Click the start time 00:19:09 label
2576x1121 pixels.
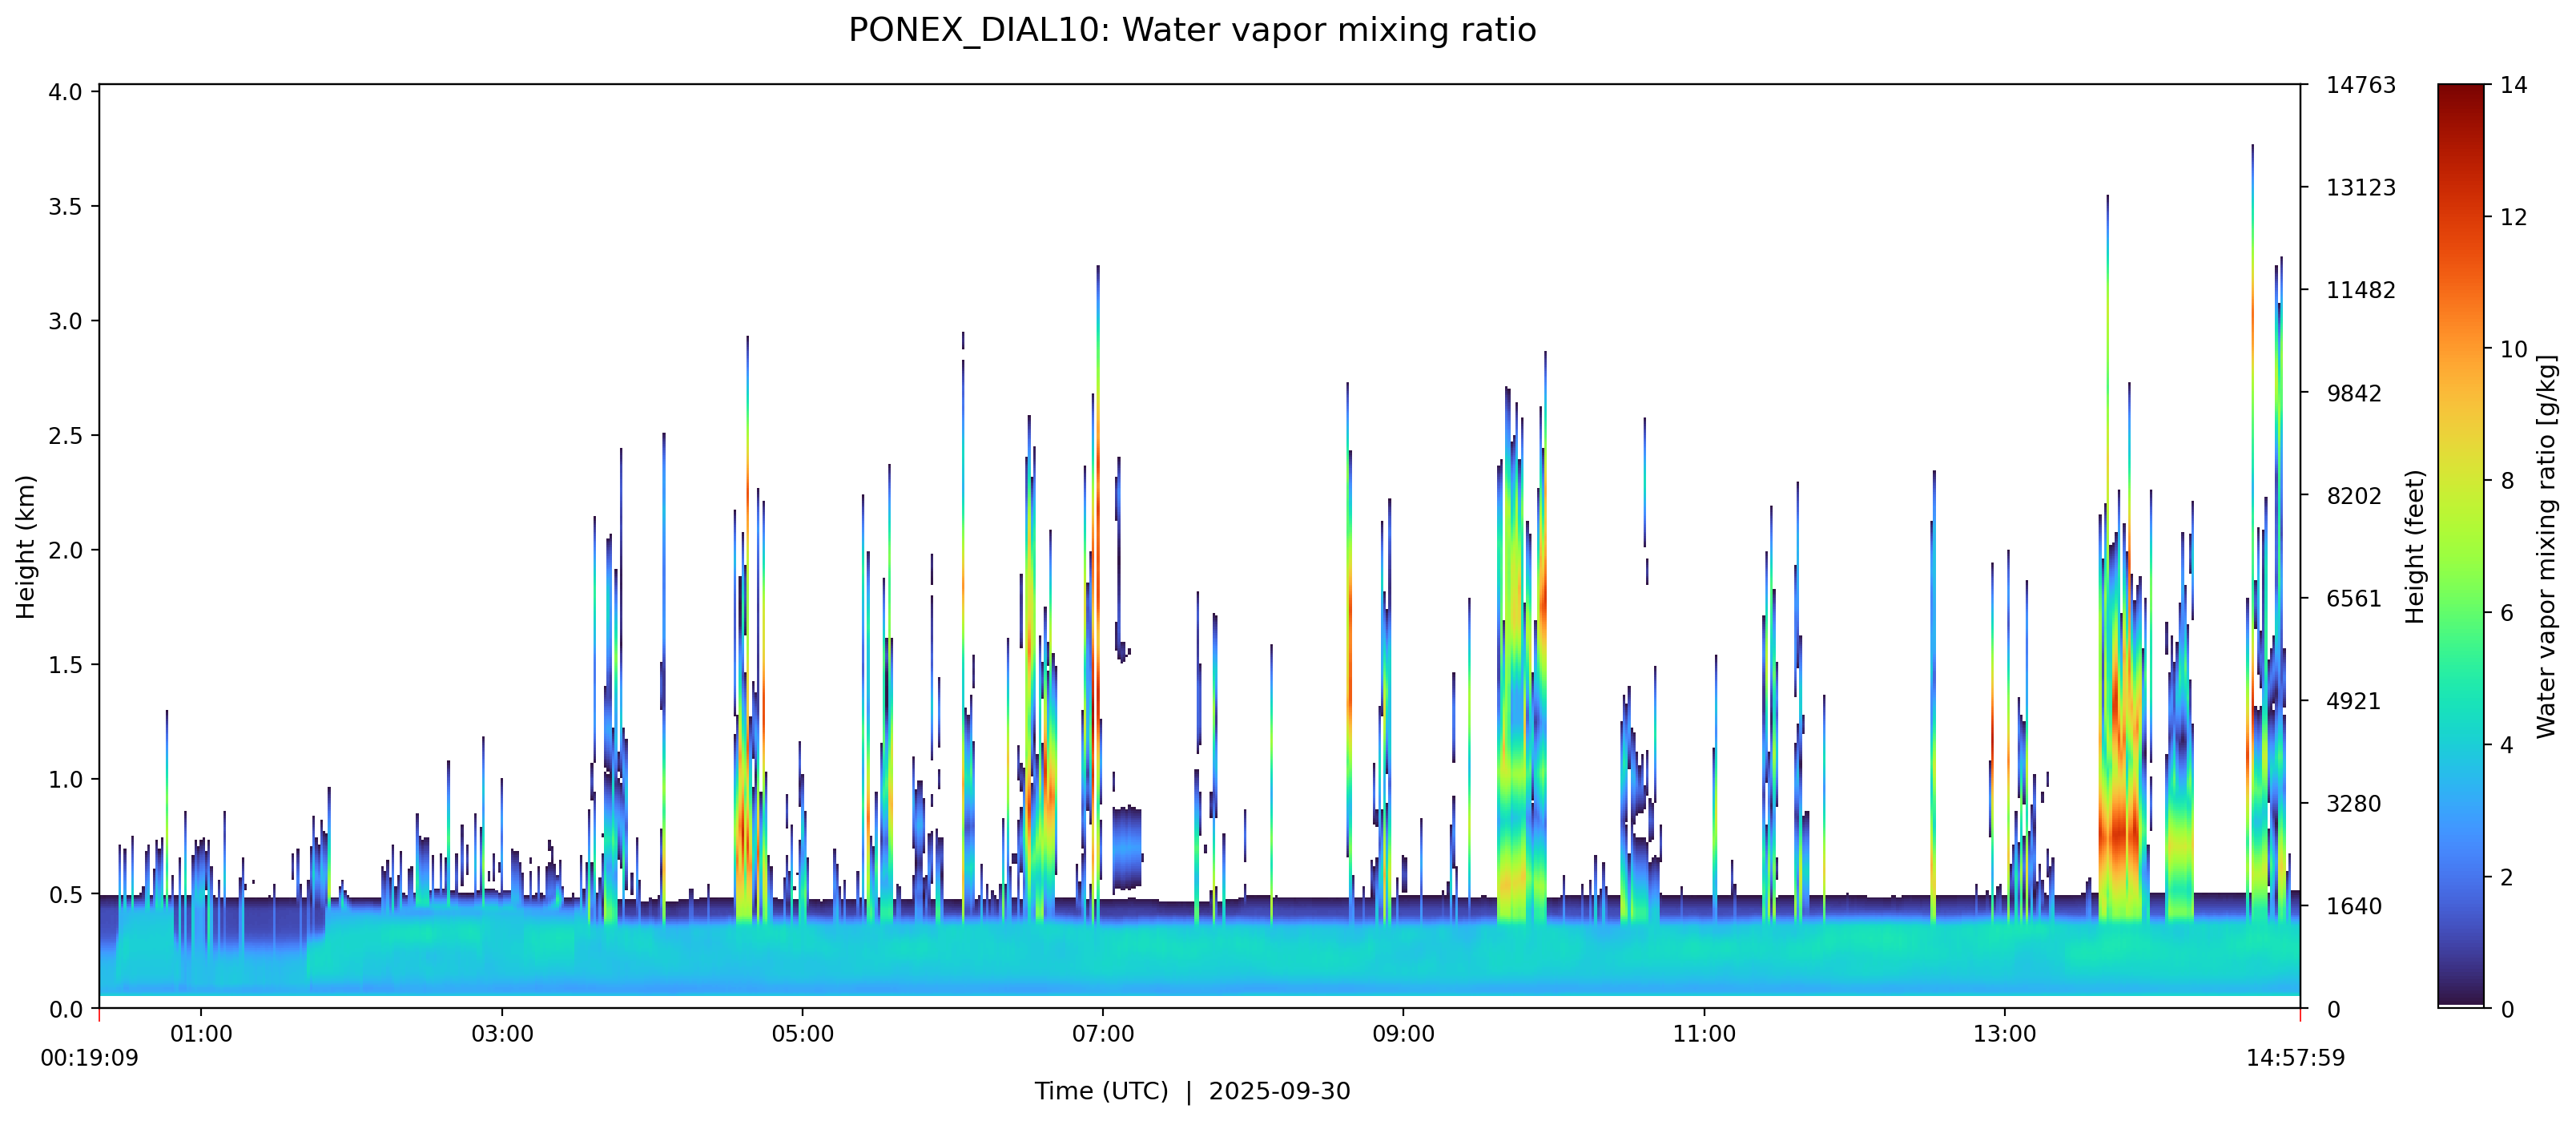coord(89,1058)
